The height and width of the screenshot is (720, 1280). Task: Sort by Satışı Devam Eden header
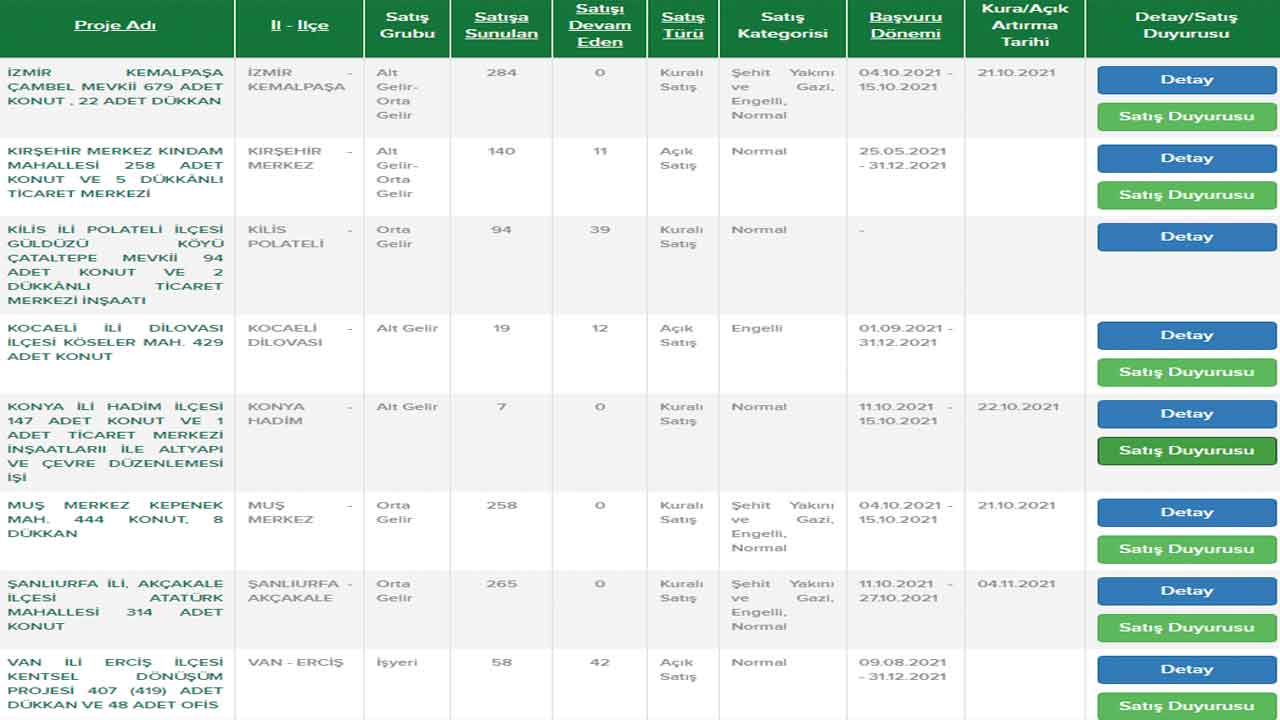point(599,25)
